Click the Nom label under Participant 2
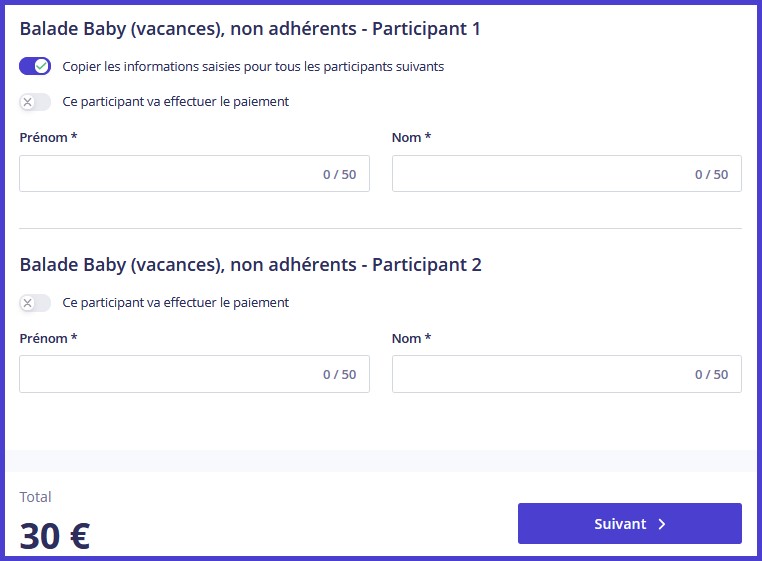 [x=411, y=338]
